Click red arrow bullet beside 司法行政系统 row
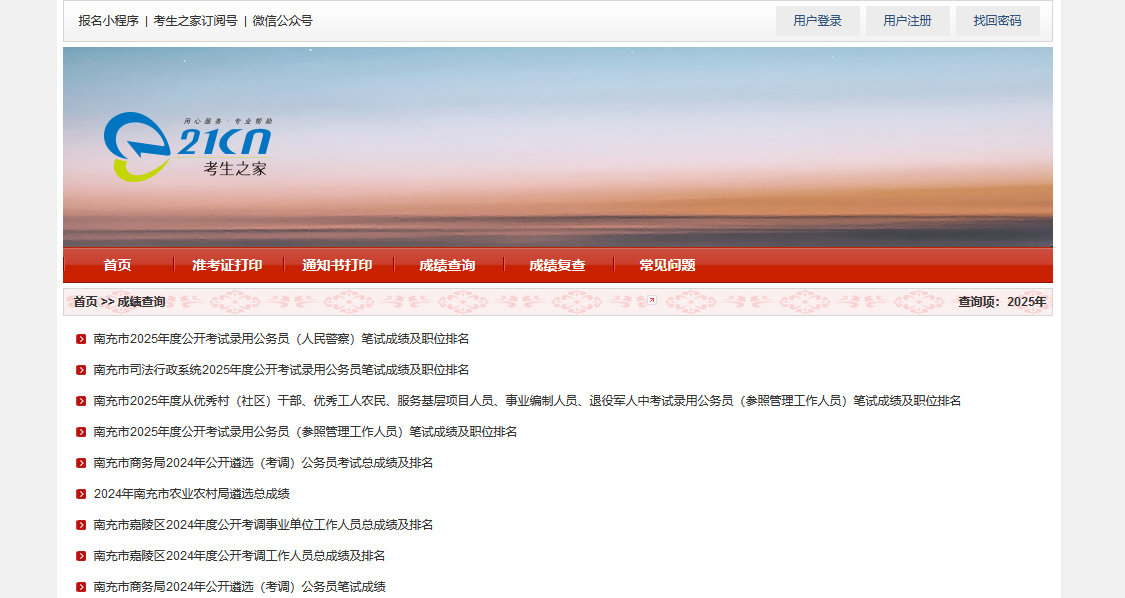The width and height of the screenshot is (1125, 598). point(81,370)
